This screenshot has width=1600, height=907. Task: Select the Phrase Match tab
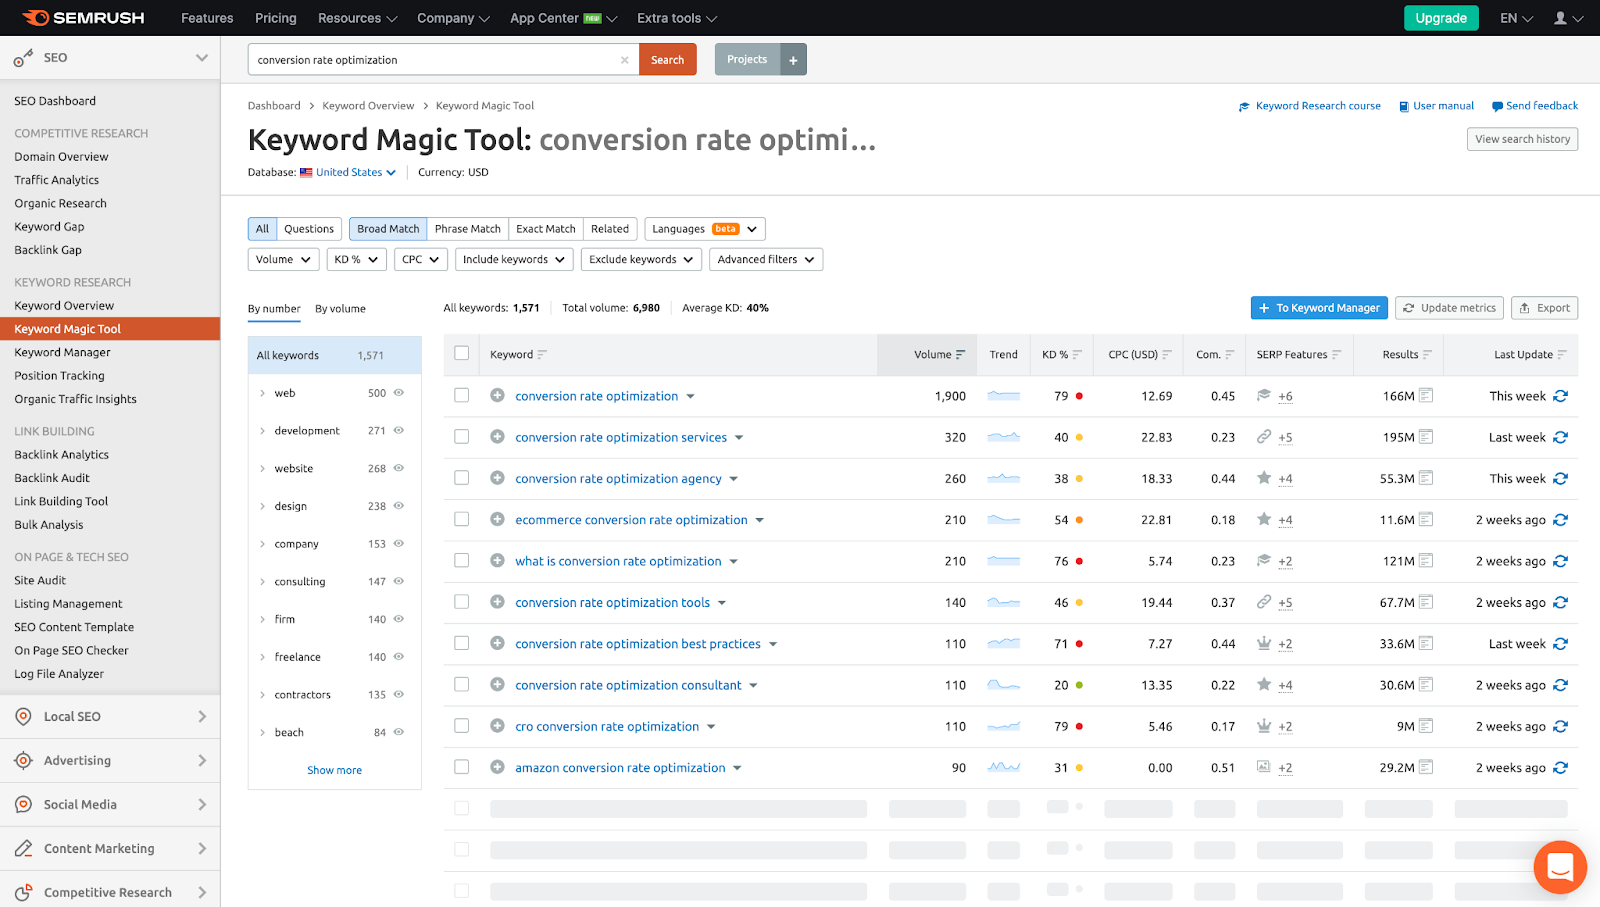(x=468, y=229)
